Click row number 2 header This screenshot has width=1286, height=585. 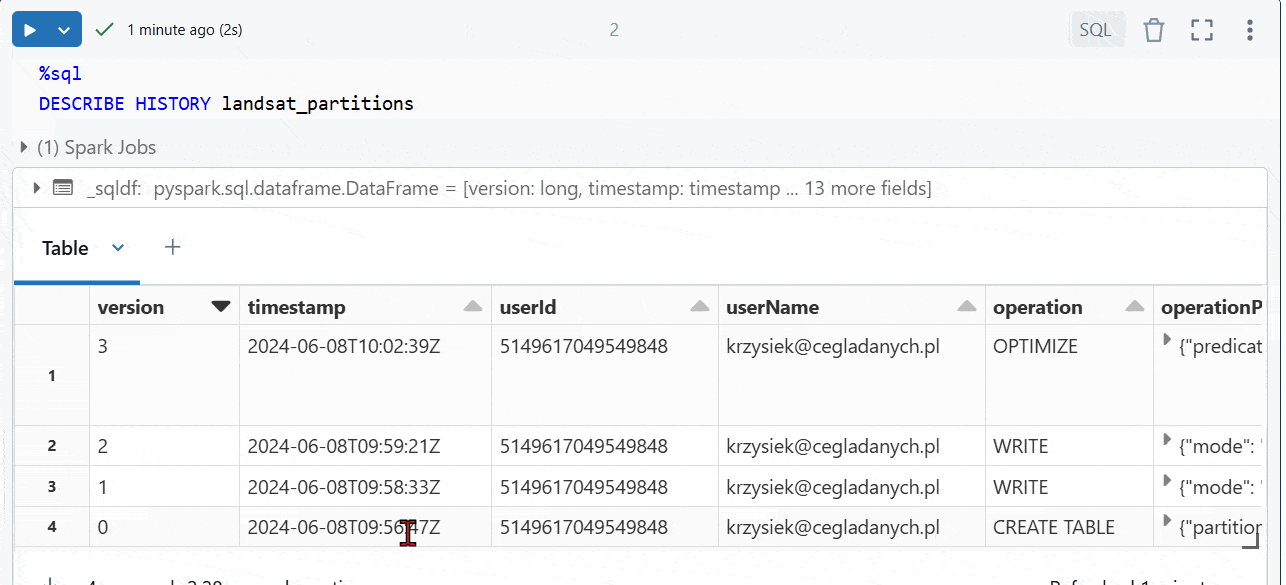[x=52, y=446]
